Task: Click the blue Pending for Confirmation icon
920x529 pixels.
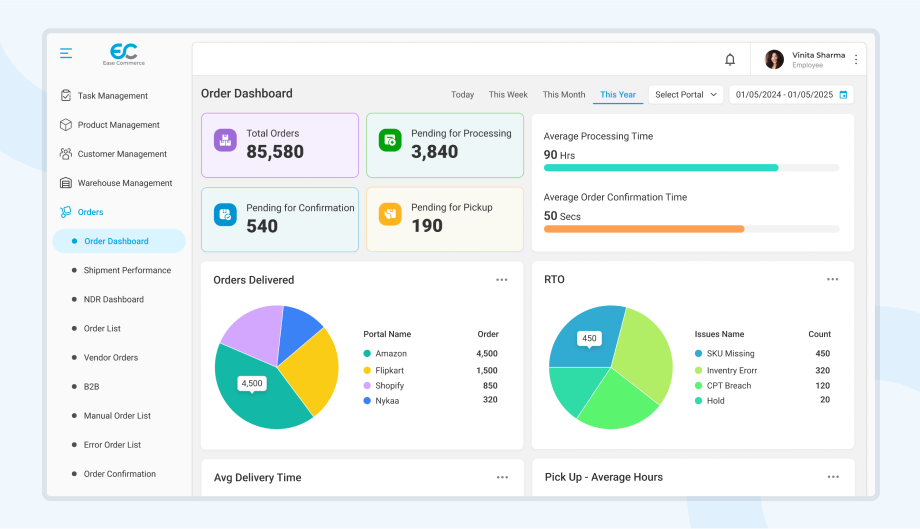Action: tap(225, 215)
